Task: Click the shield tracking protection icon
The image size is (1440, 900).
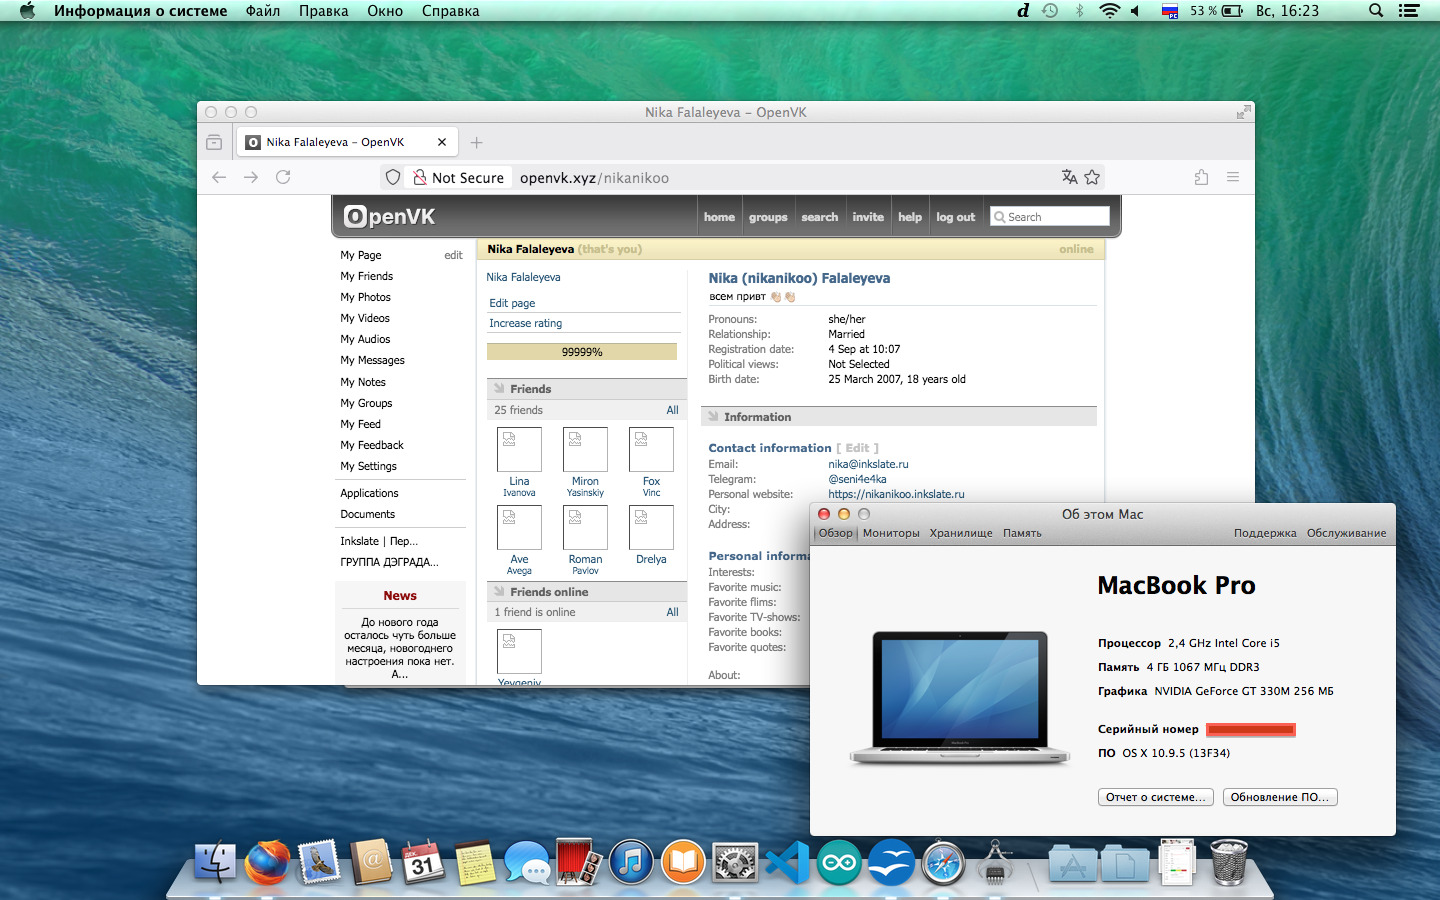Action: pos(393,177)
